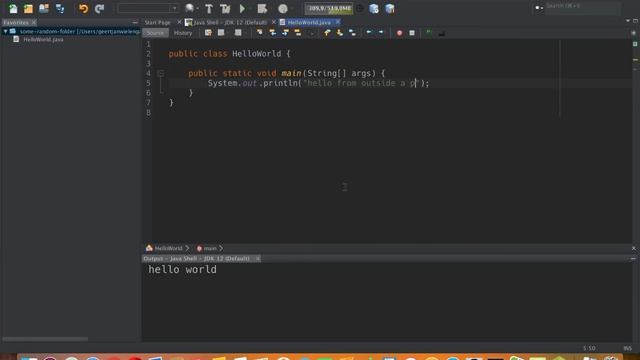Click main in the breadcrumb bar
The width and height of the screenshot is (640, 360).
coord(210,248)
